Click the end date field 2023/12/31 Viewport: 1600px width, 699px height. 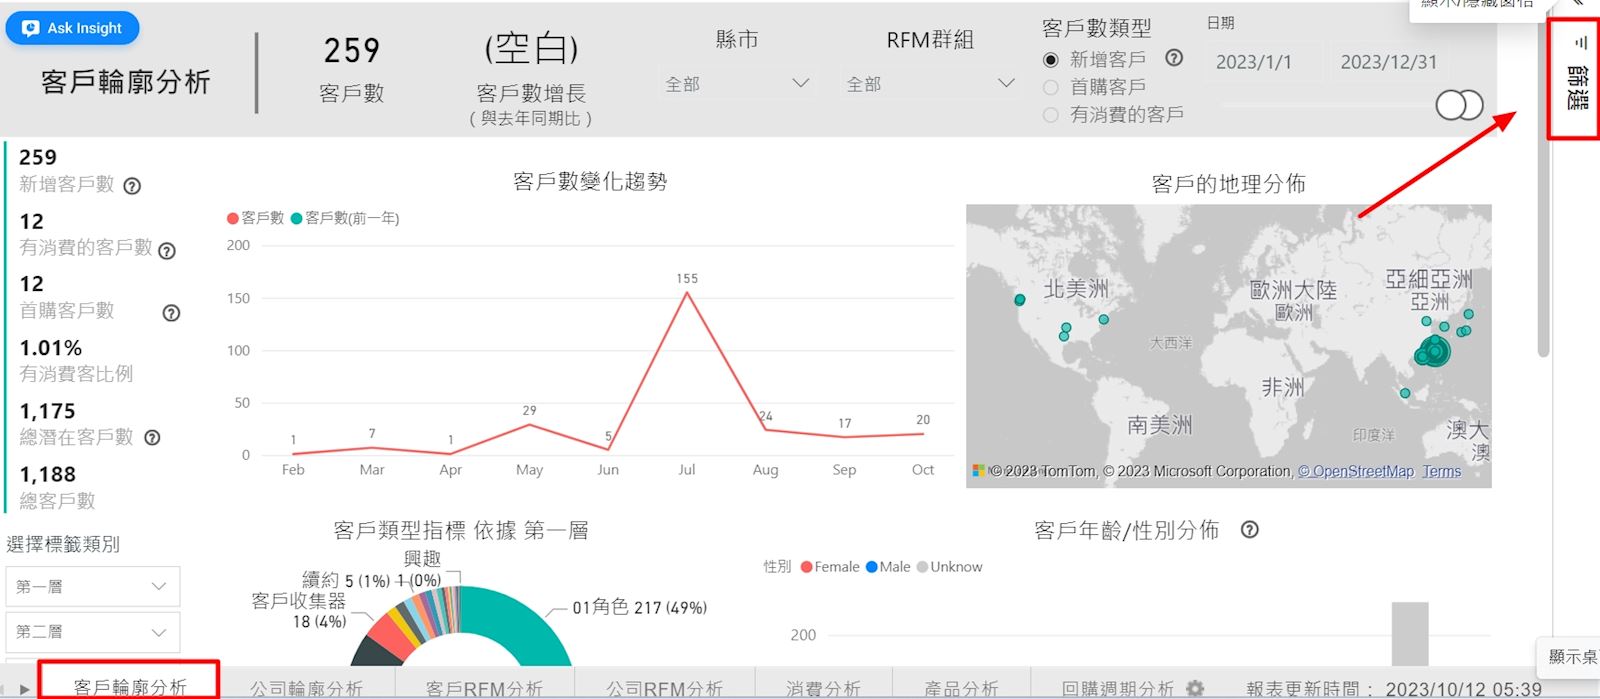[x=1389, y=62]
